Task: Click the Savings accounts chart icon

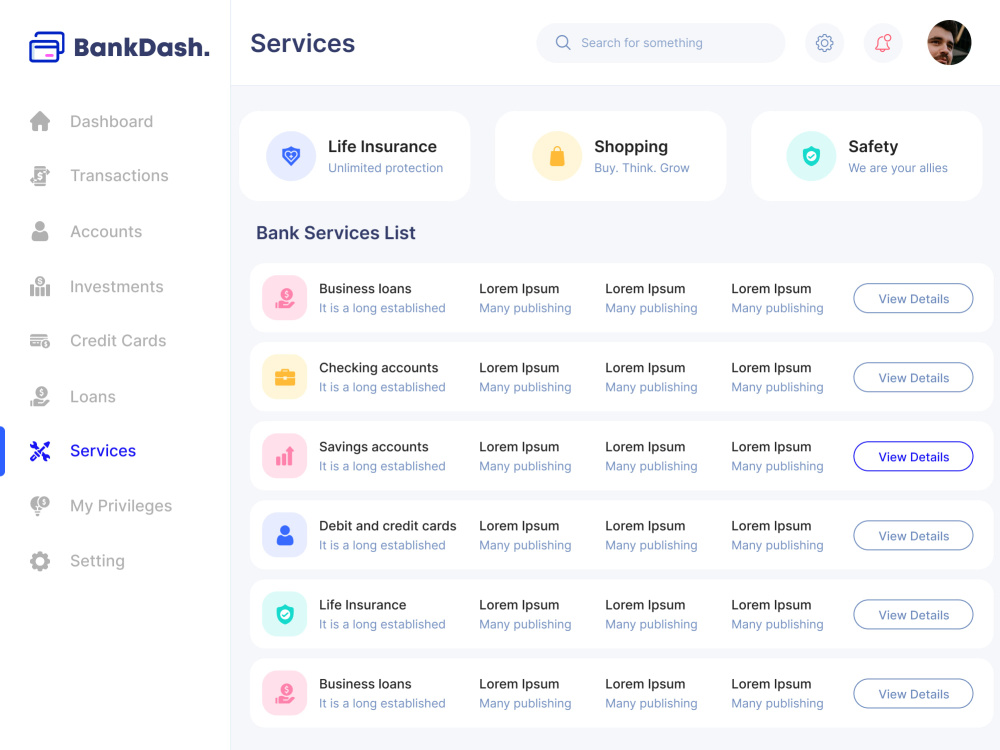Action: 285,456
